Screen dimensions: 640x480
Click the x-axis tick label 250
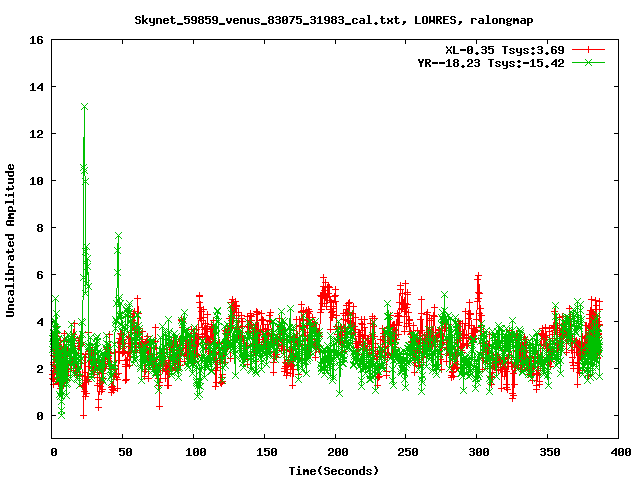pos(408,452)
